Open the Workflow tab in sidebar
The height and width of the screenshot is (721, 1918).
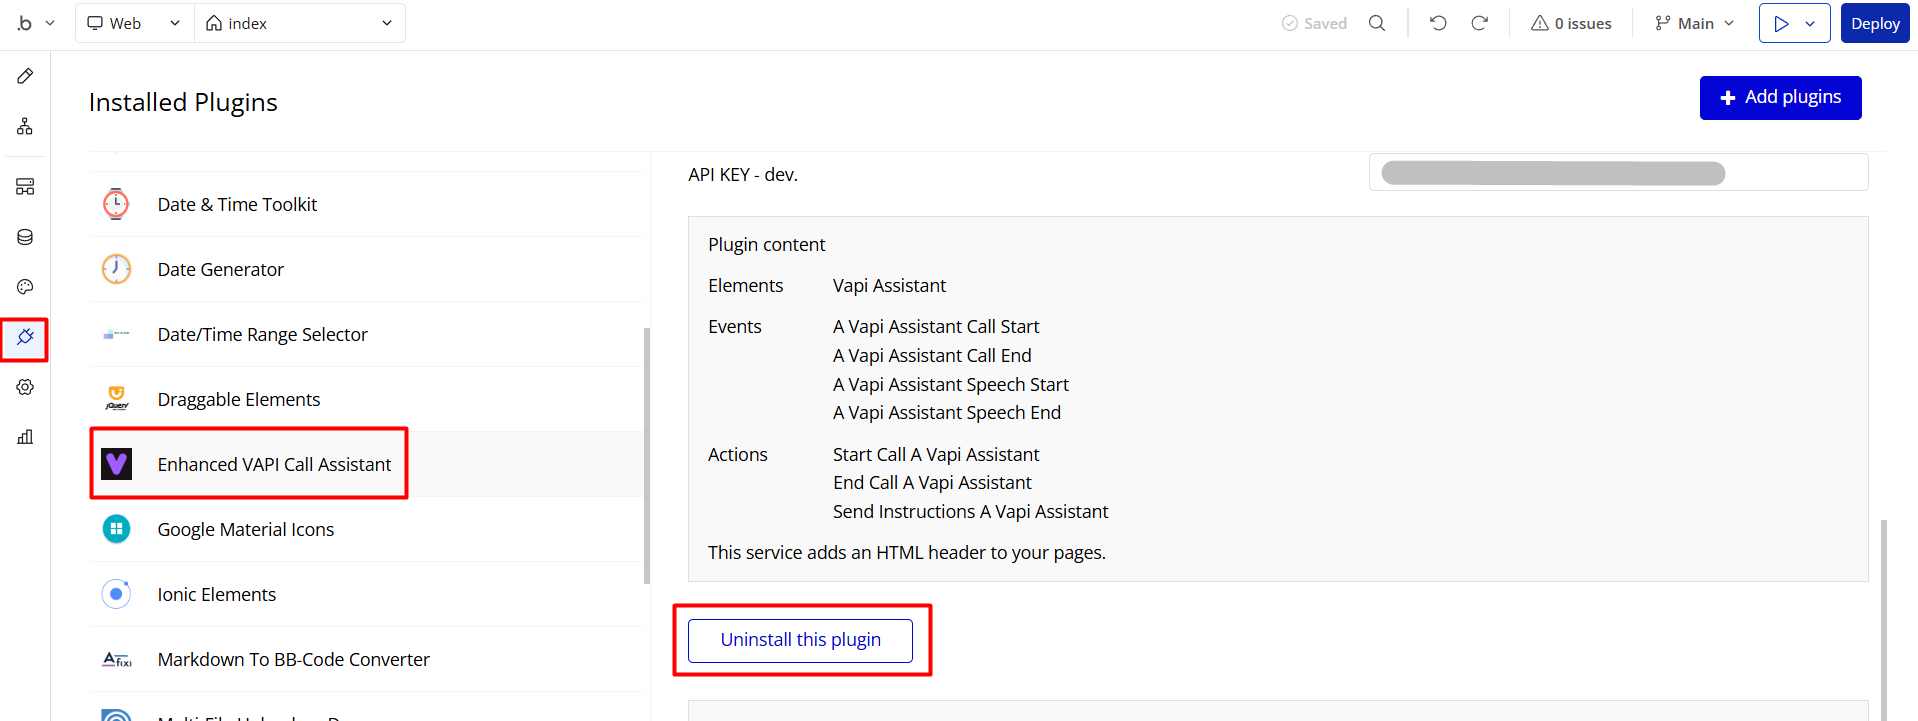pos(25,127)
